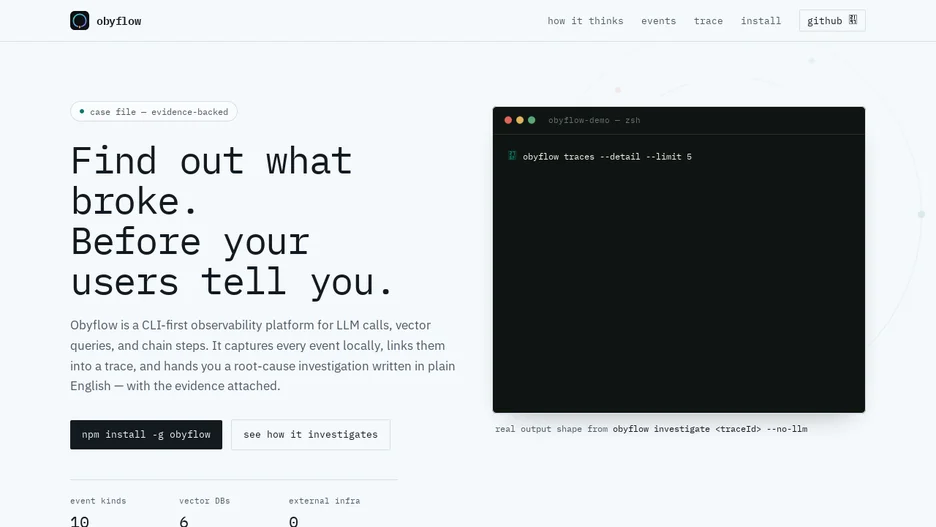Open the obyflow home link text

(119, 21)
